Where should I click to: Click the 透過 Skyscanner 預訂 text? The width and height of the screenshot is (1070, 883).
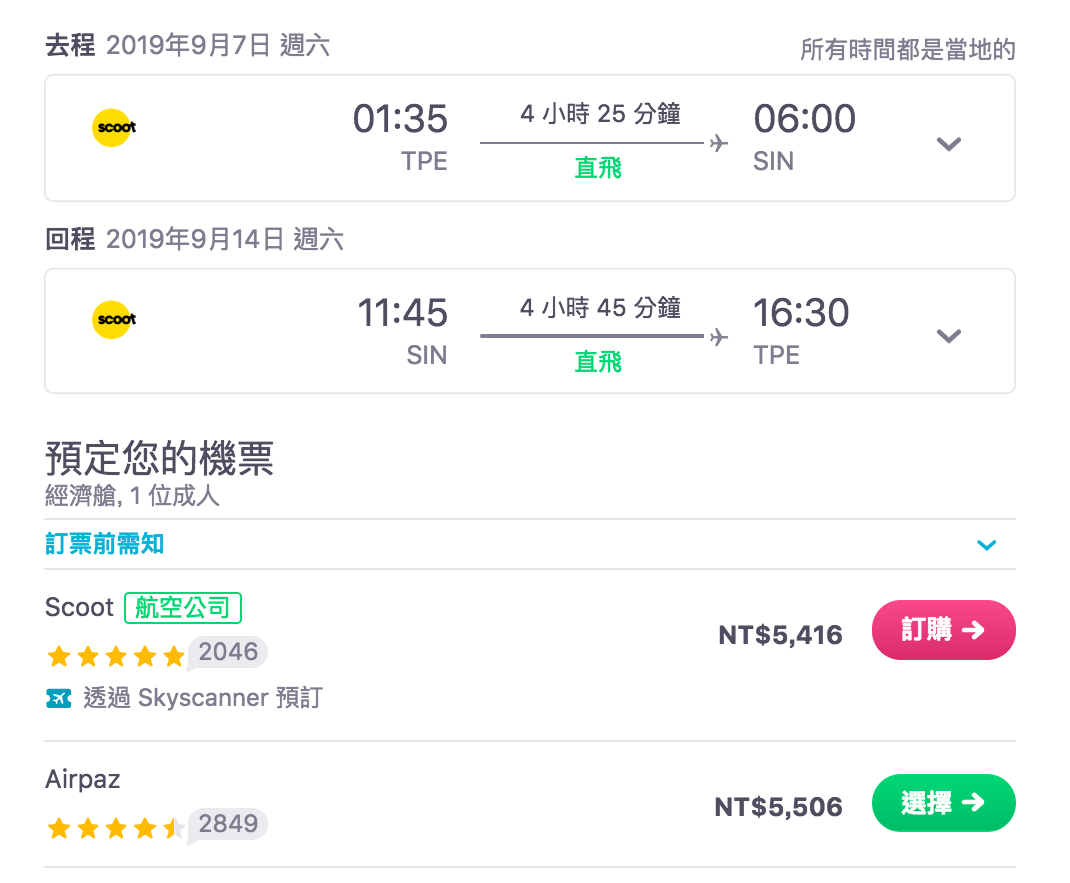tap(202, 697)
